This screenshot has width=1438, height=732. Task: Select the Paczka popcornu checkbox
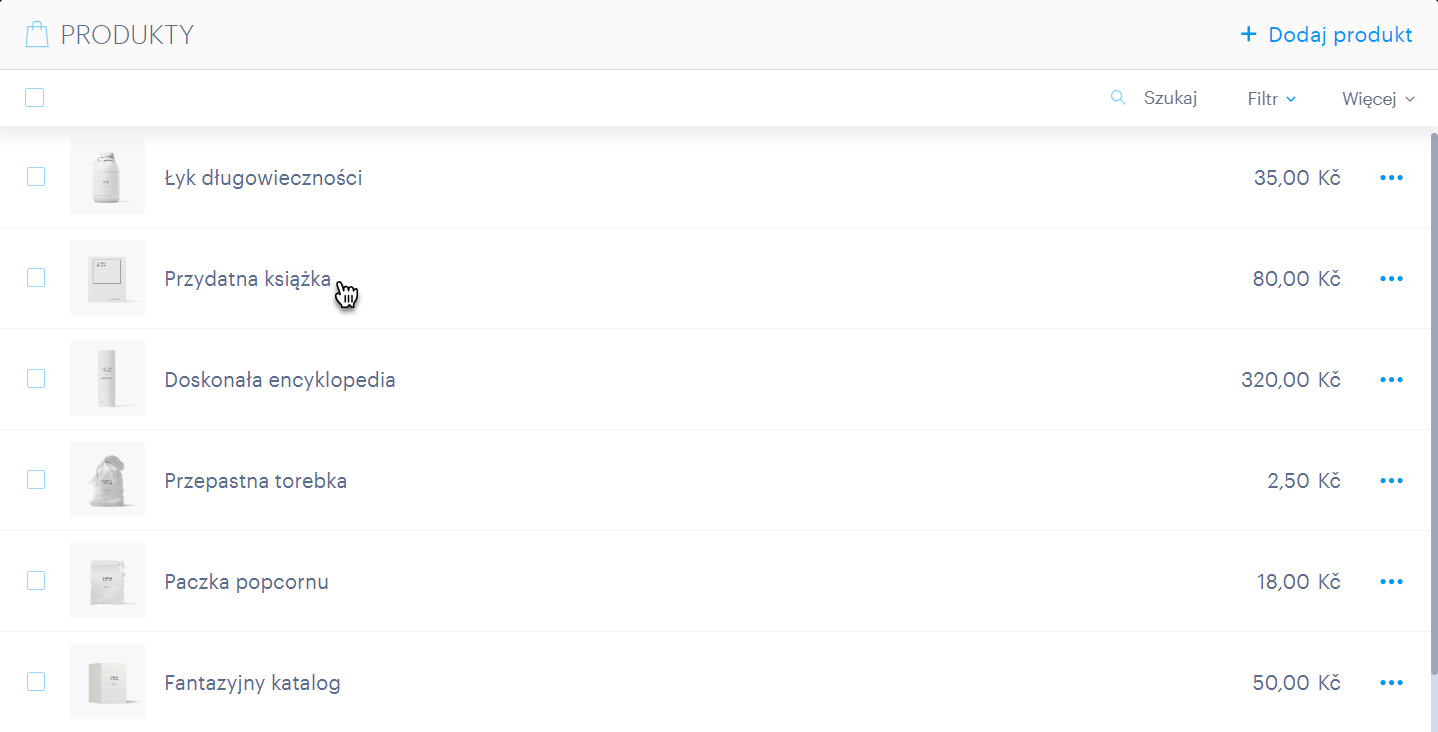pyautogui.click(x=36, y=581)
